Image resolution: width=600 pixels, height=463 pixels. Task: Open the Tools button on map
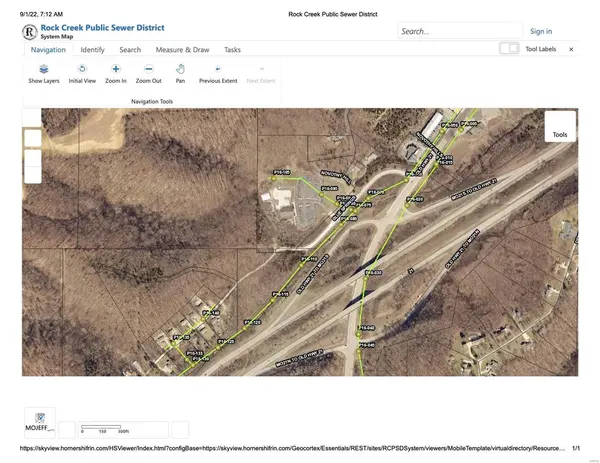point(560,127)
